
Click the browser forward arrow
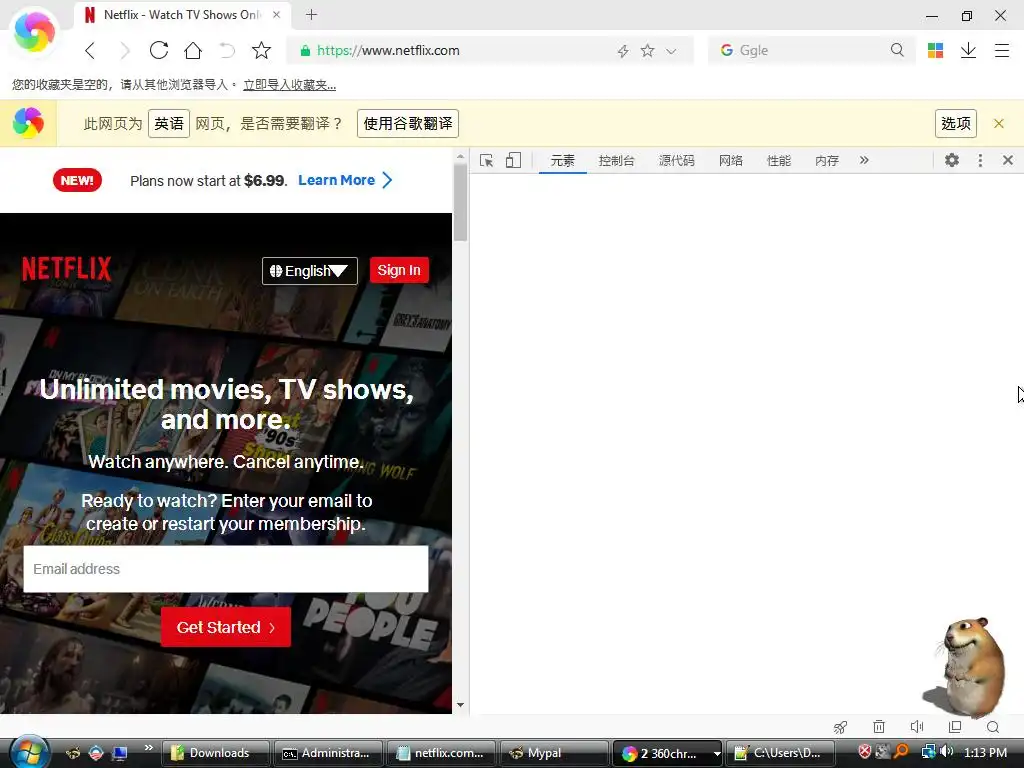tap(125, 50)
